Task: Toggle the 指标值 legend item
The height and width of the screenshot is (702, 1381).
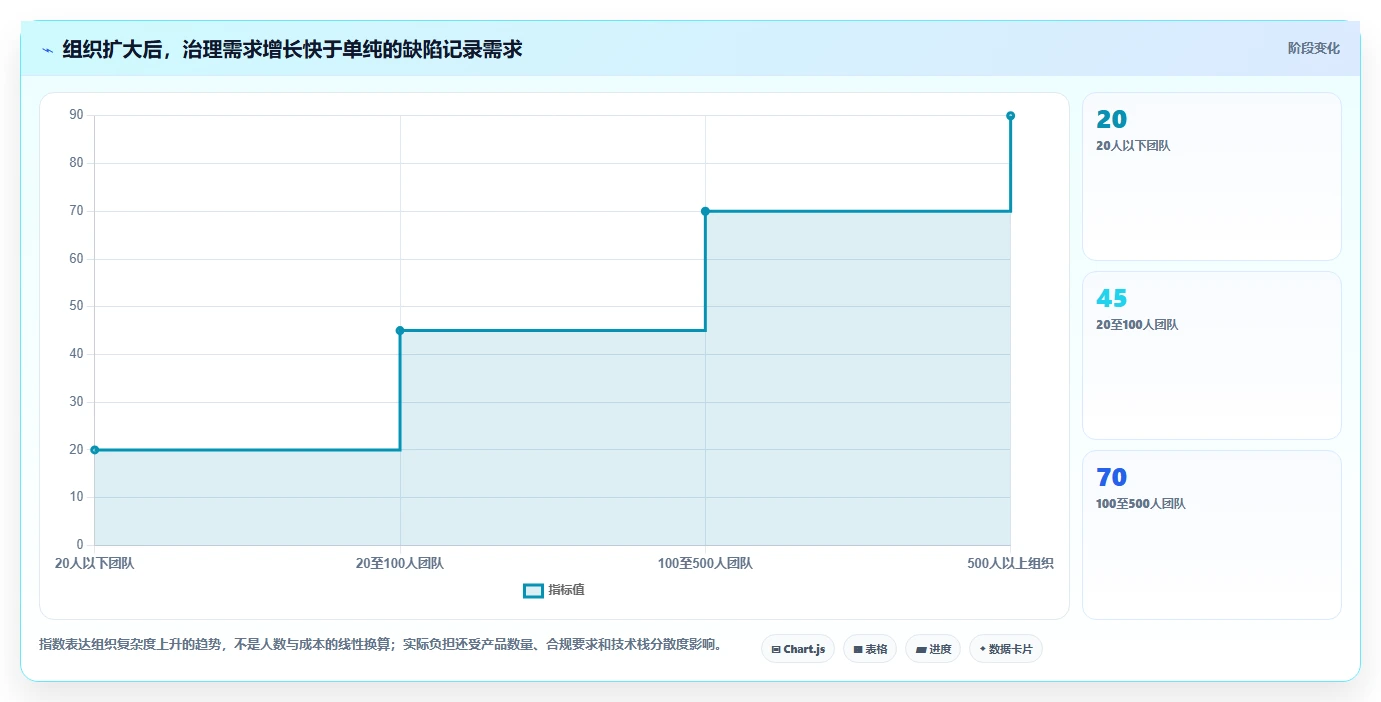Action: (x=554, y=590)
